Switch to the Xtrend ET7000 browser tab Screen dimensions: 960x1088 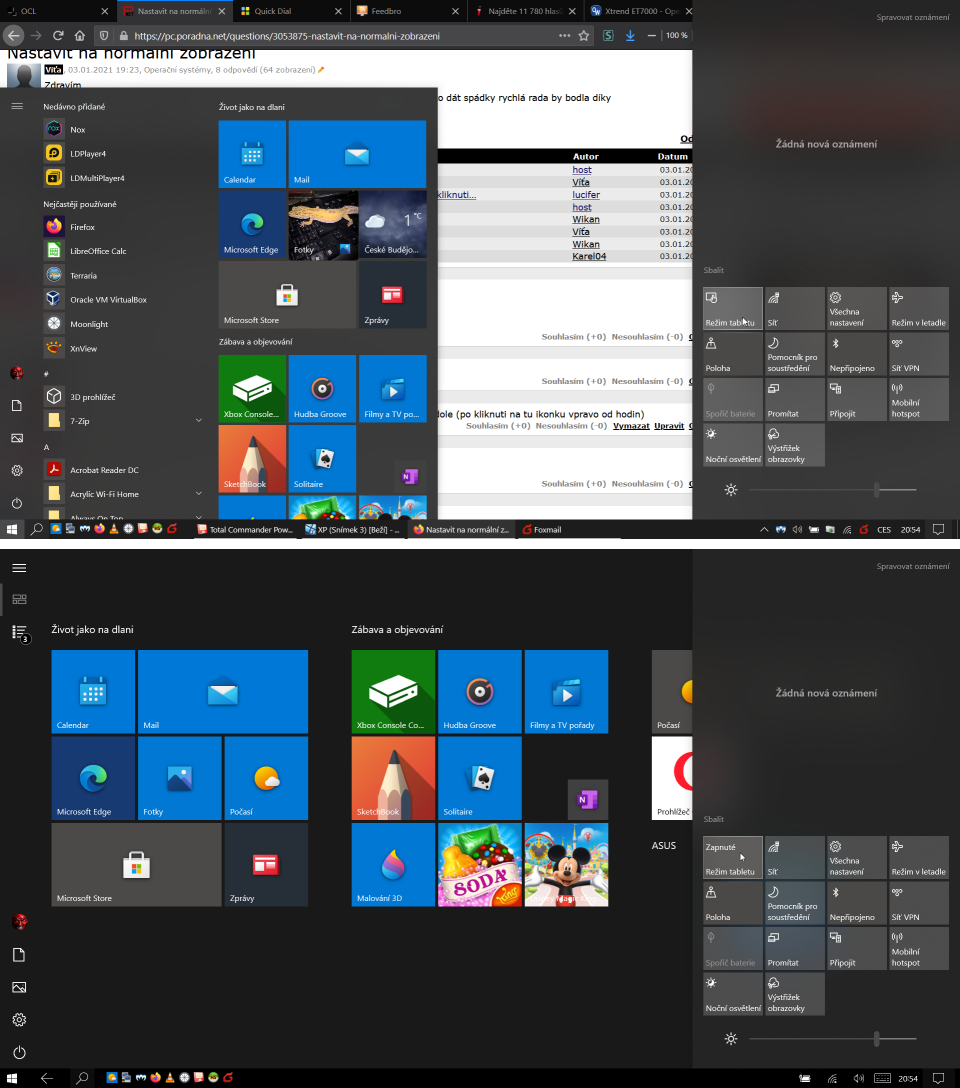point(640,11)
